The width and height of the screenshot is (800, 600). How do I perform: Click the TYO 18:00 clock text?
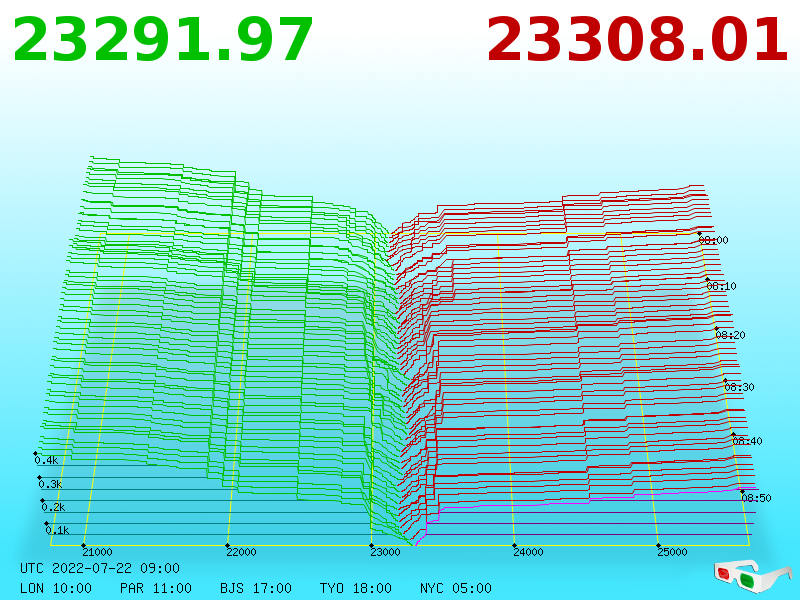pyautogui.click(x=356, y=588)
